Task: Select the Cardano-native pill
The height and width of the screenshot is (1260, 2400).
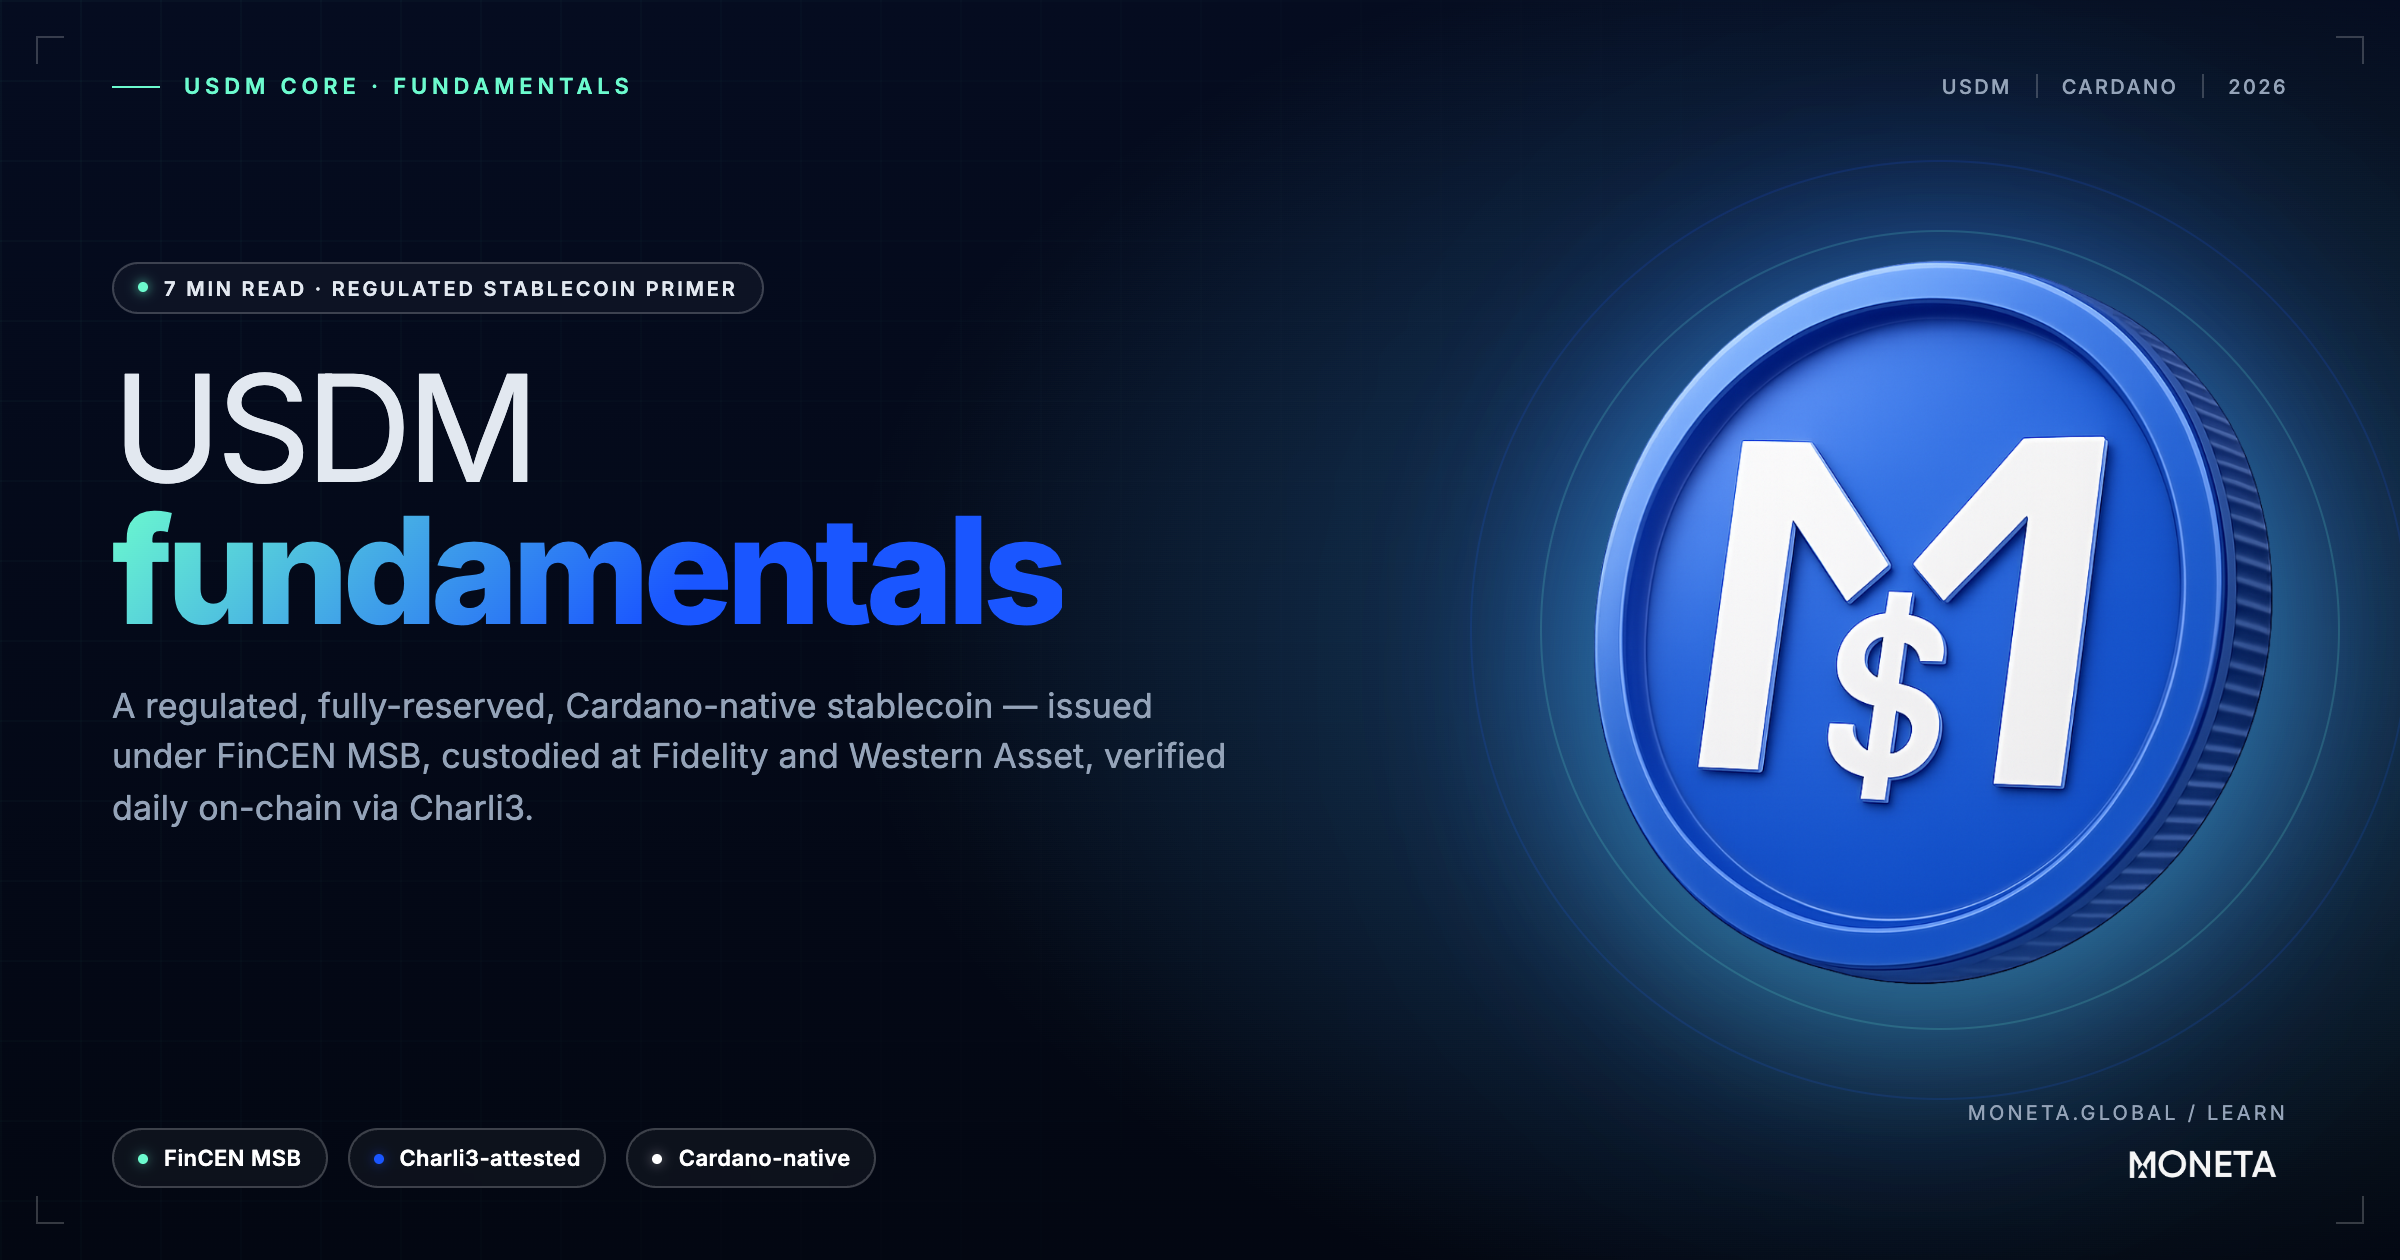Action: point(751,1158)
